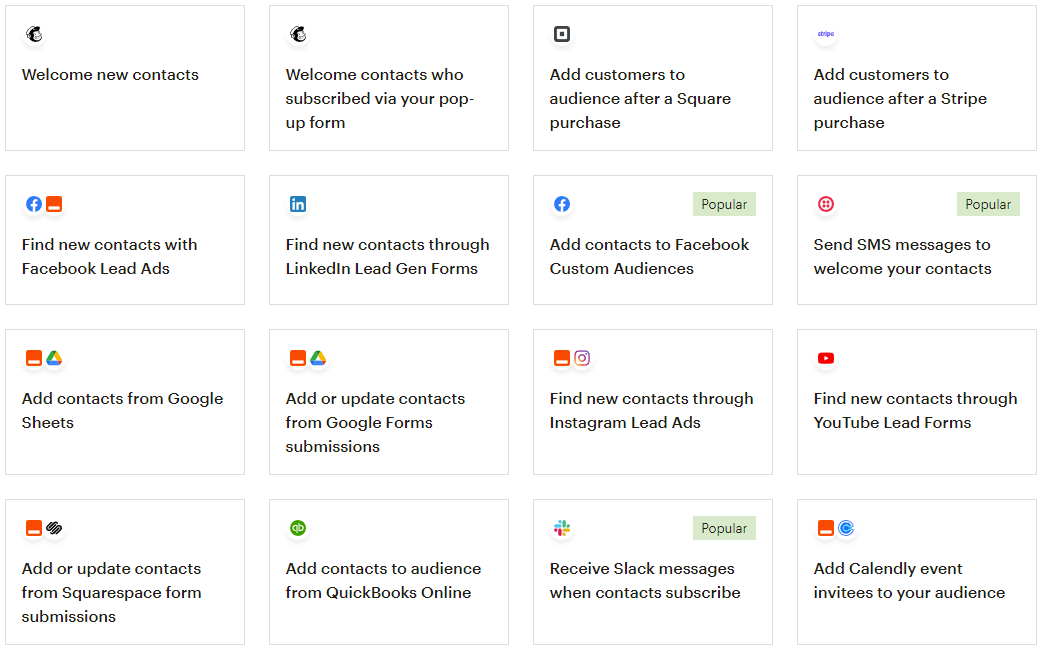Open Find new contacts with Facebook Lead Ads

(x=125, y=240)
